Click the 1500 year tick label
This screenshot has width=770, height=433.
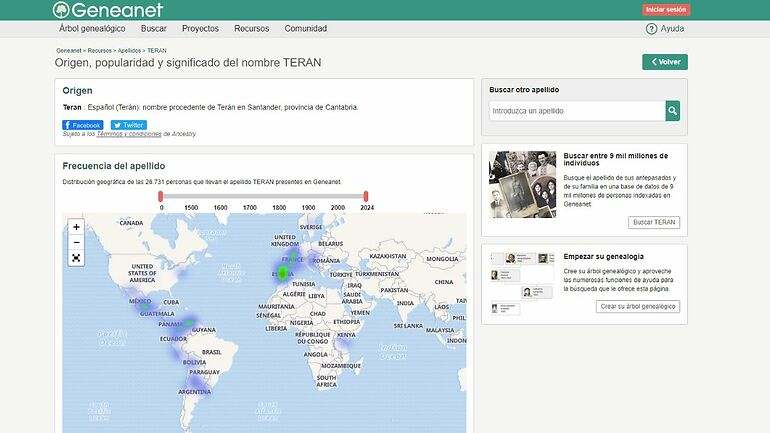pos(191,208)
